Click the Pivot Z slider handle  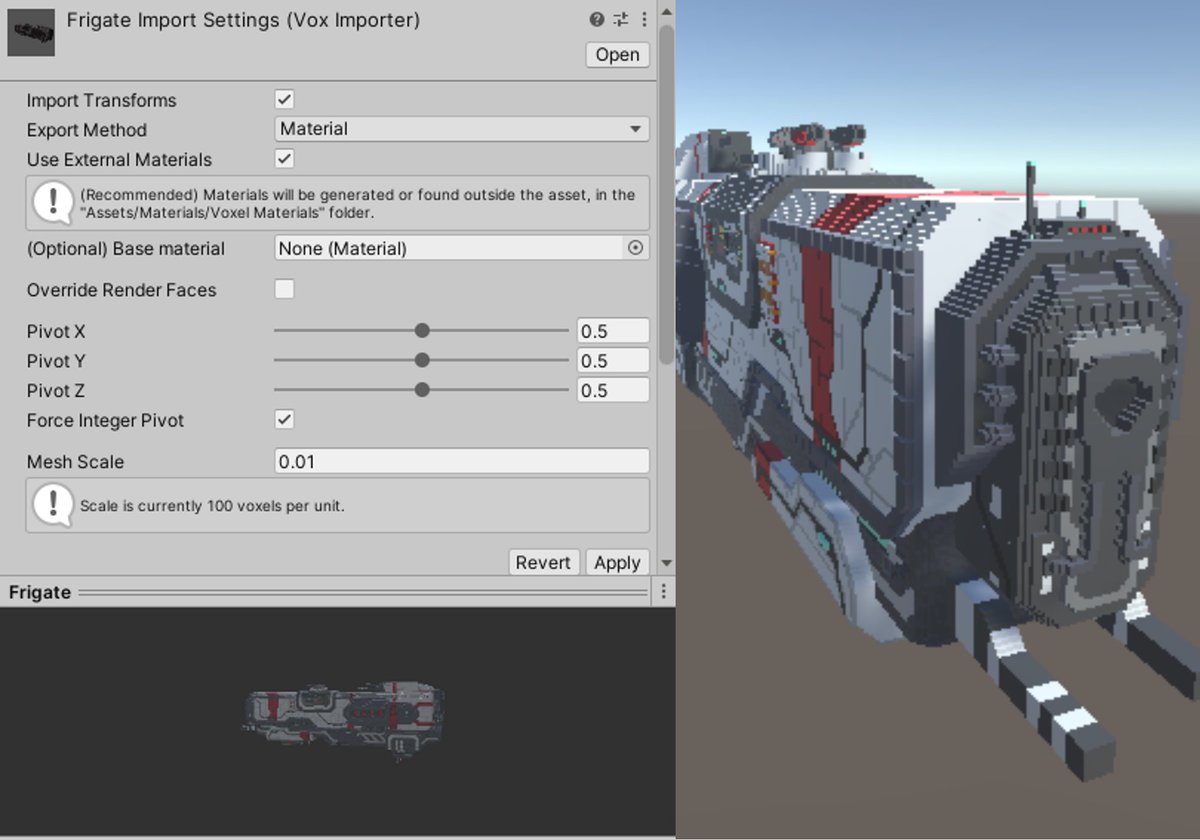(422, 390)
